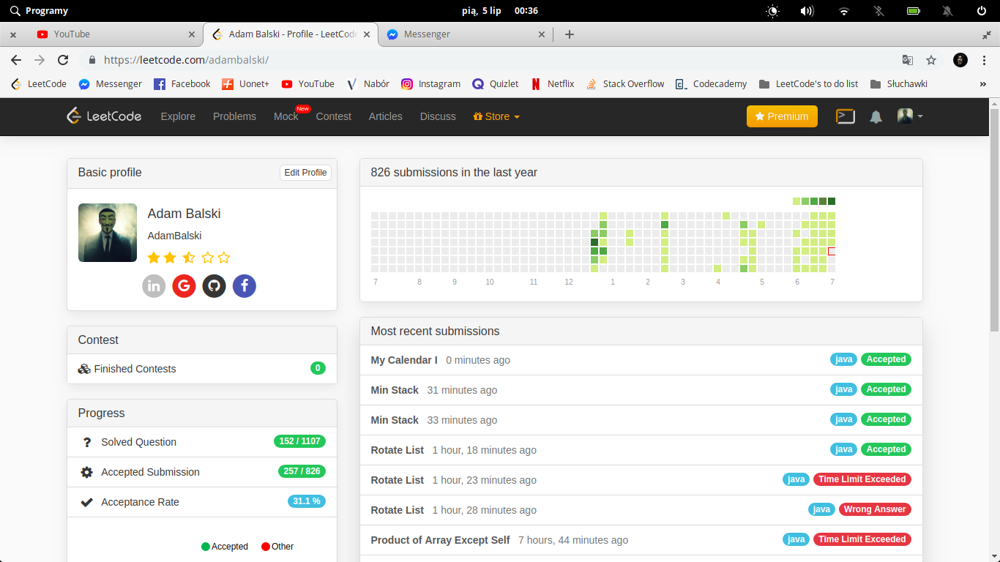The height and width of the screenshot is (562, 1000).
Task: Click the red Google account icon
Action: pos(184,286)
